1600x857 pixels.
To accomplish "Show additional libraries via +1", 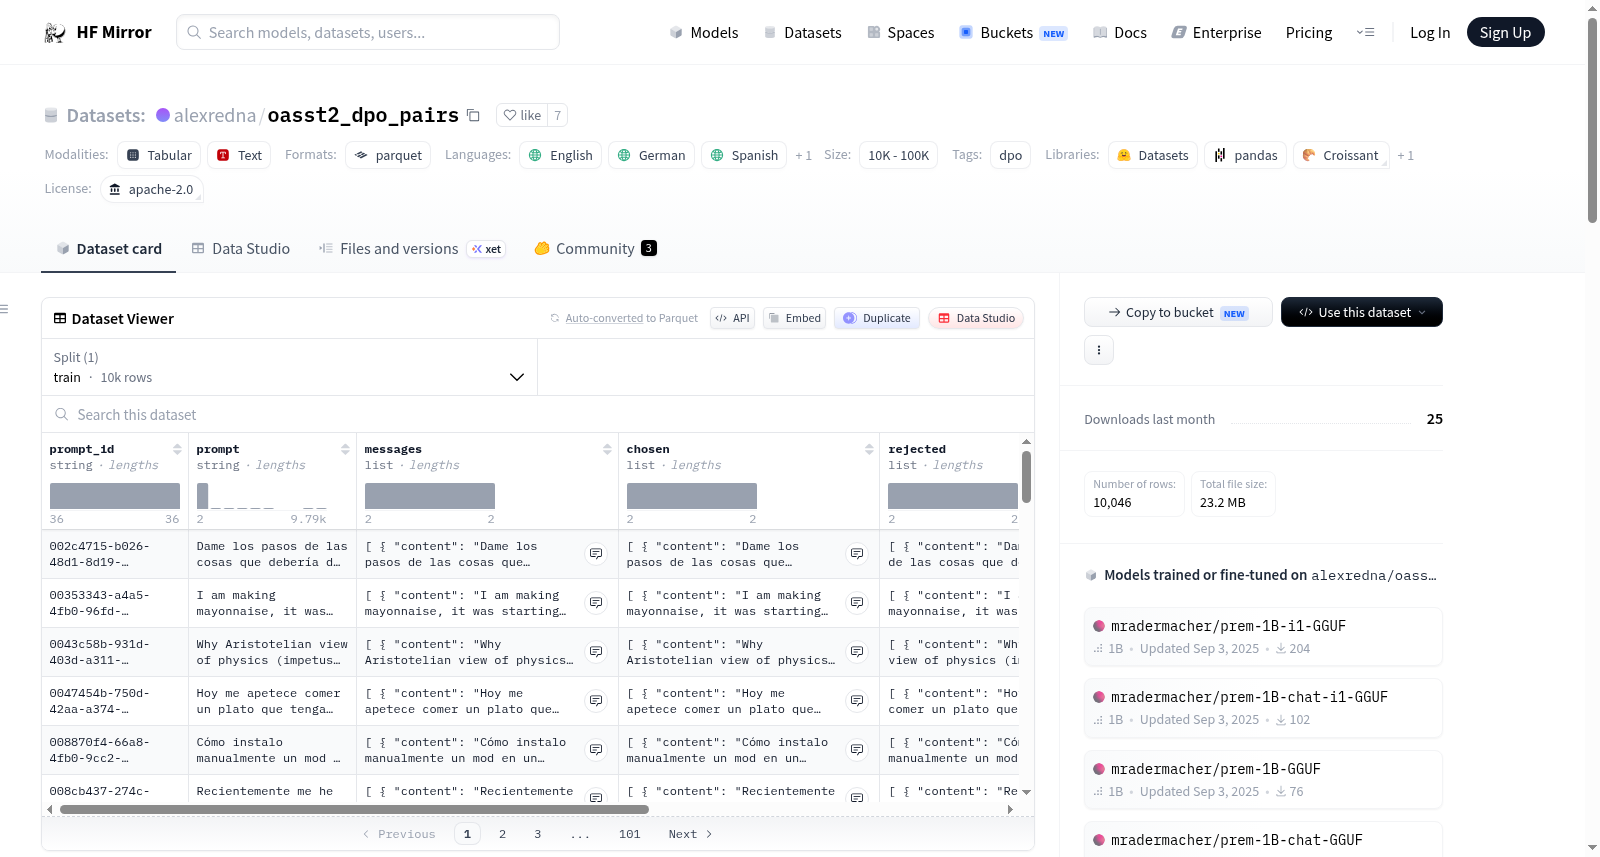I will pos(1405,156).
